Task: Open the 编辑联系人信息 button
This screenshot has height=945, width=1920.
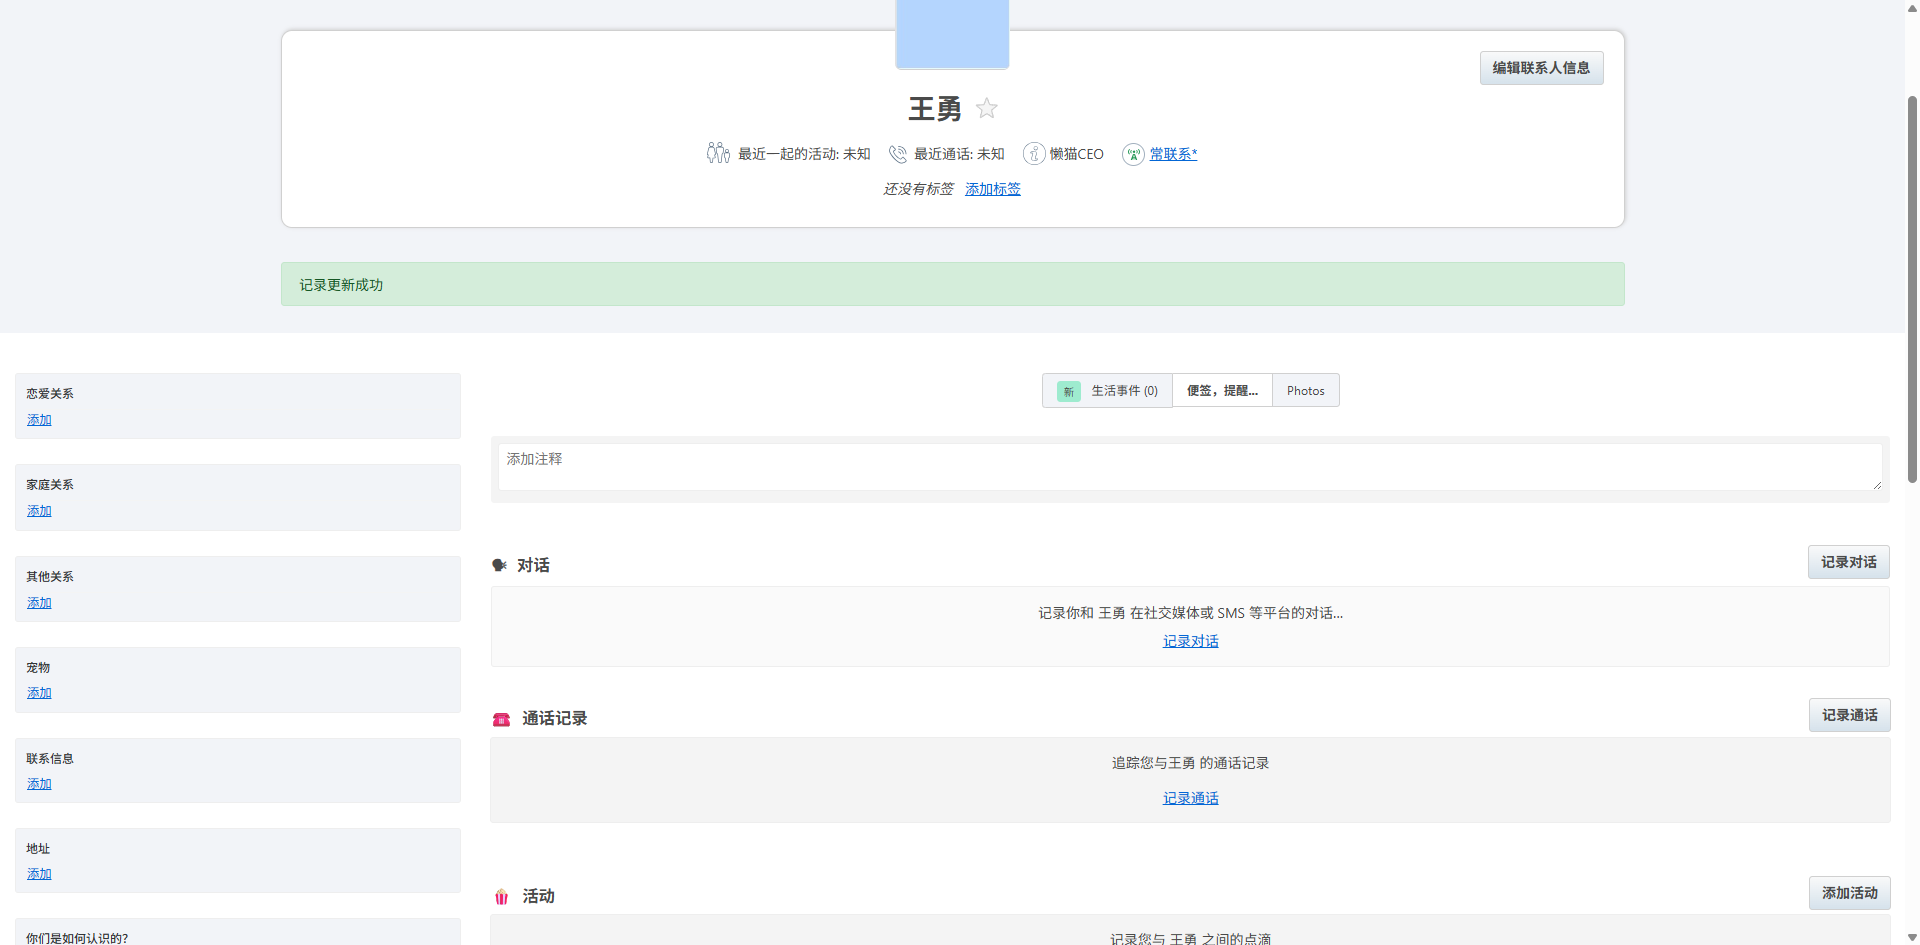Action: point(1541,68)
